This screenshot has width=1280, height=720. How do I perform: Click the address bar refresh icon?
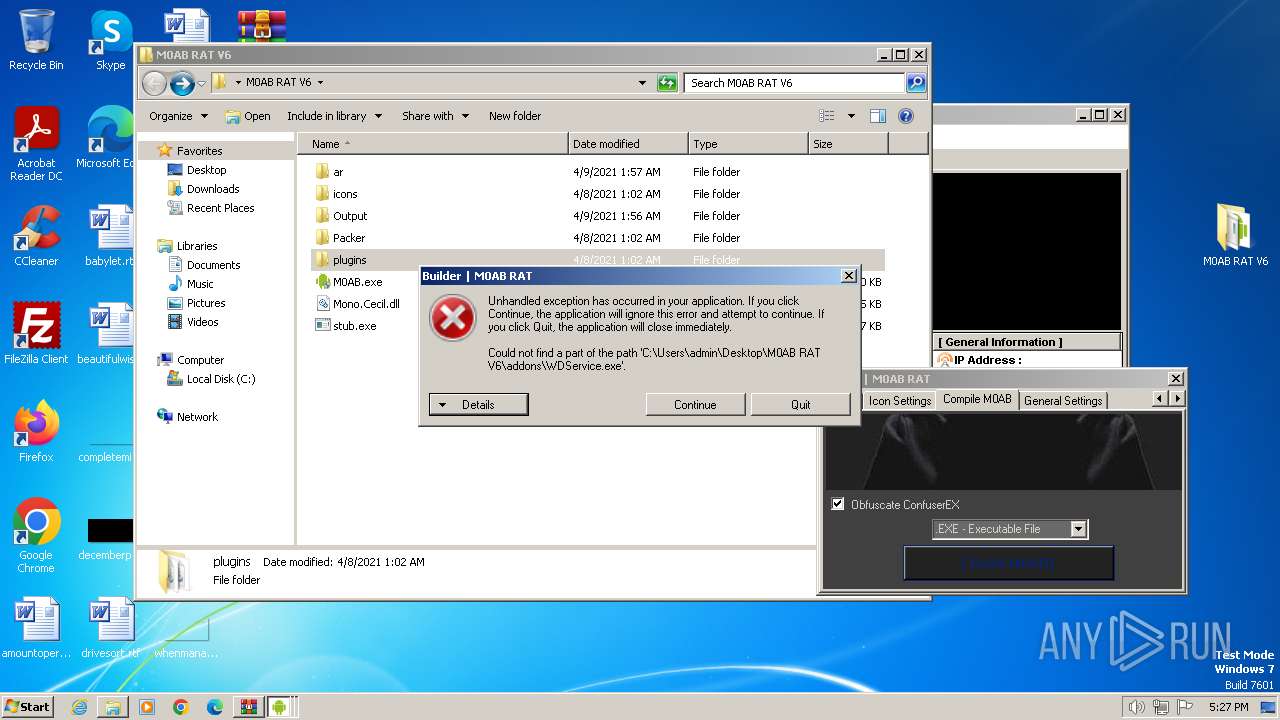tap(667, 83)
